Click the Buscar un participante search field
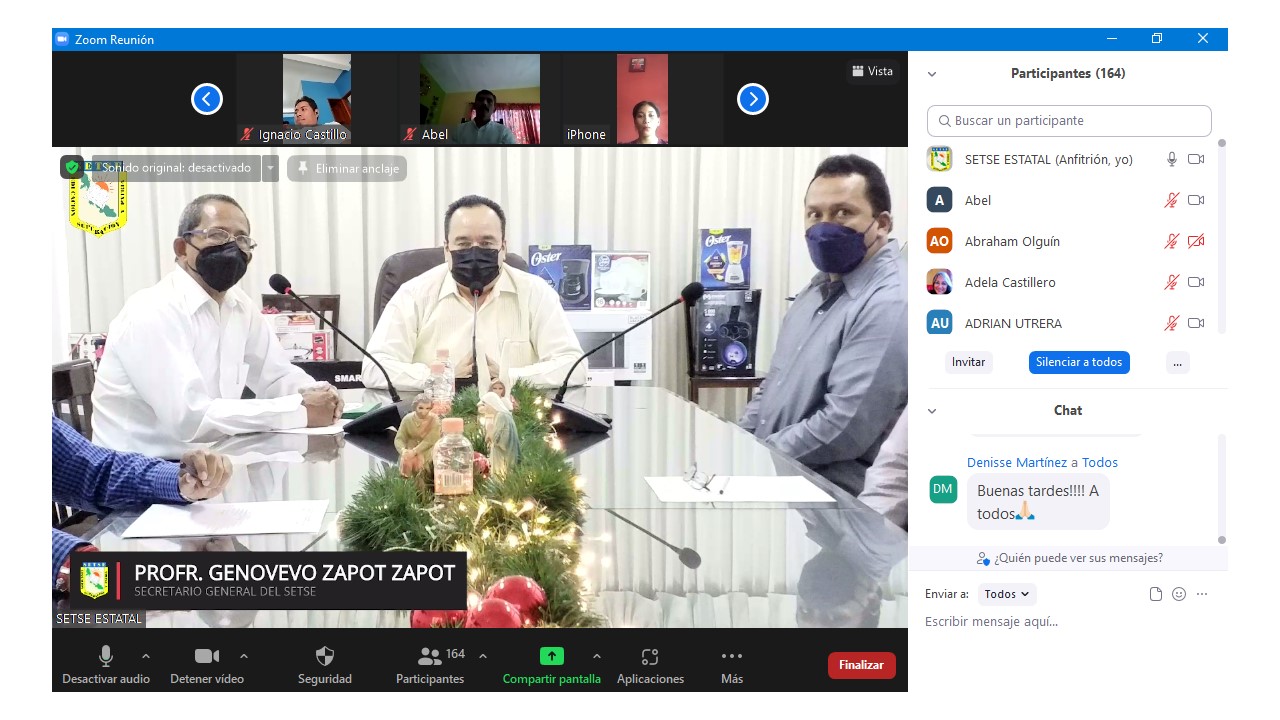This screenshot has height=720, width=1280. pyautogui.click(x=1068, y=121)
